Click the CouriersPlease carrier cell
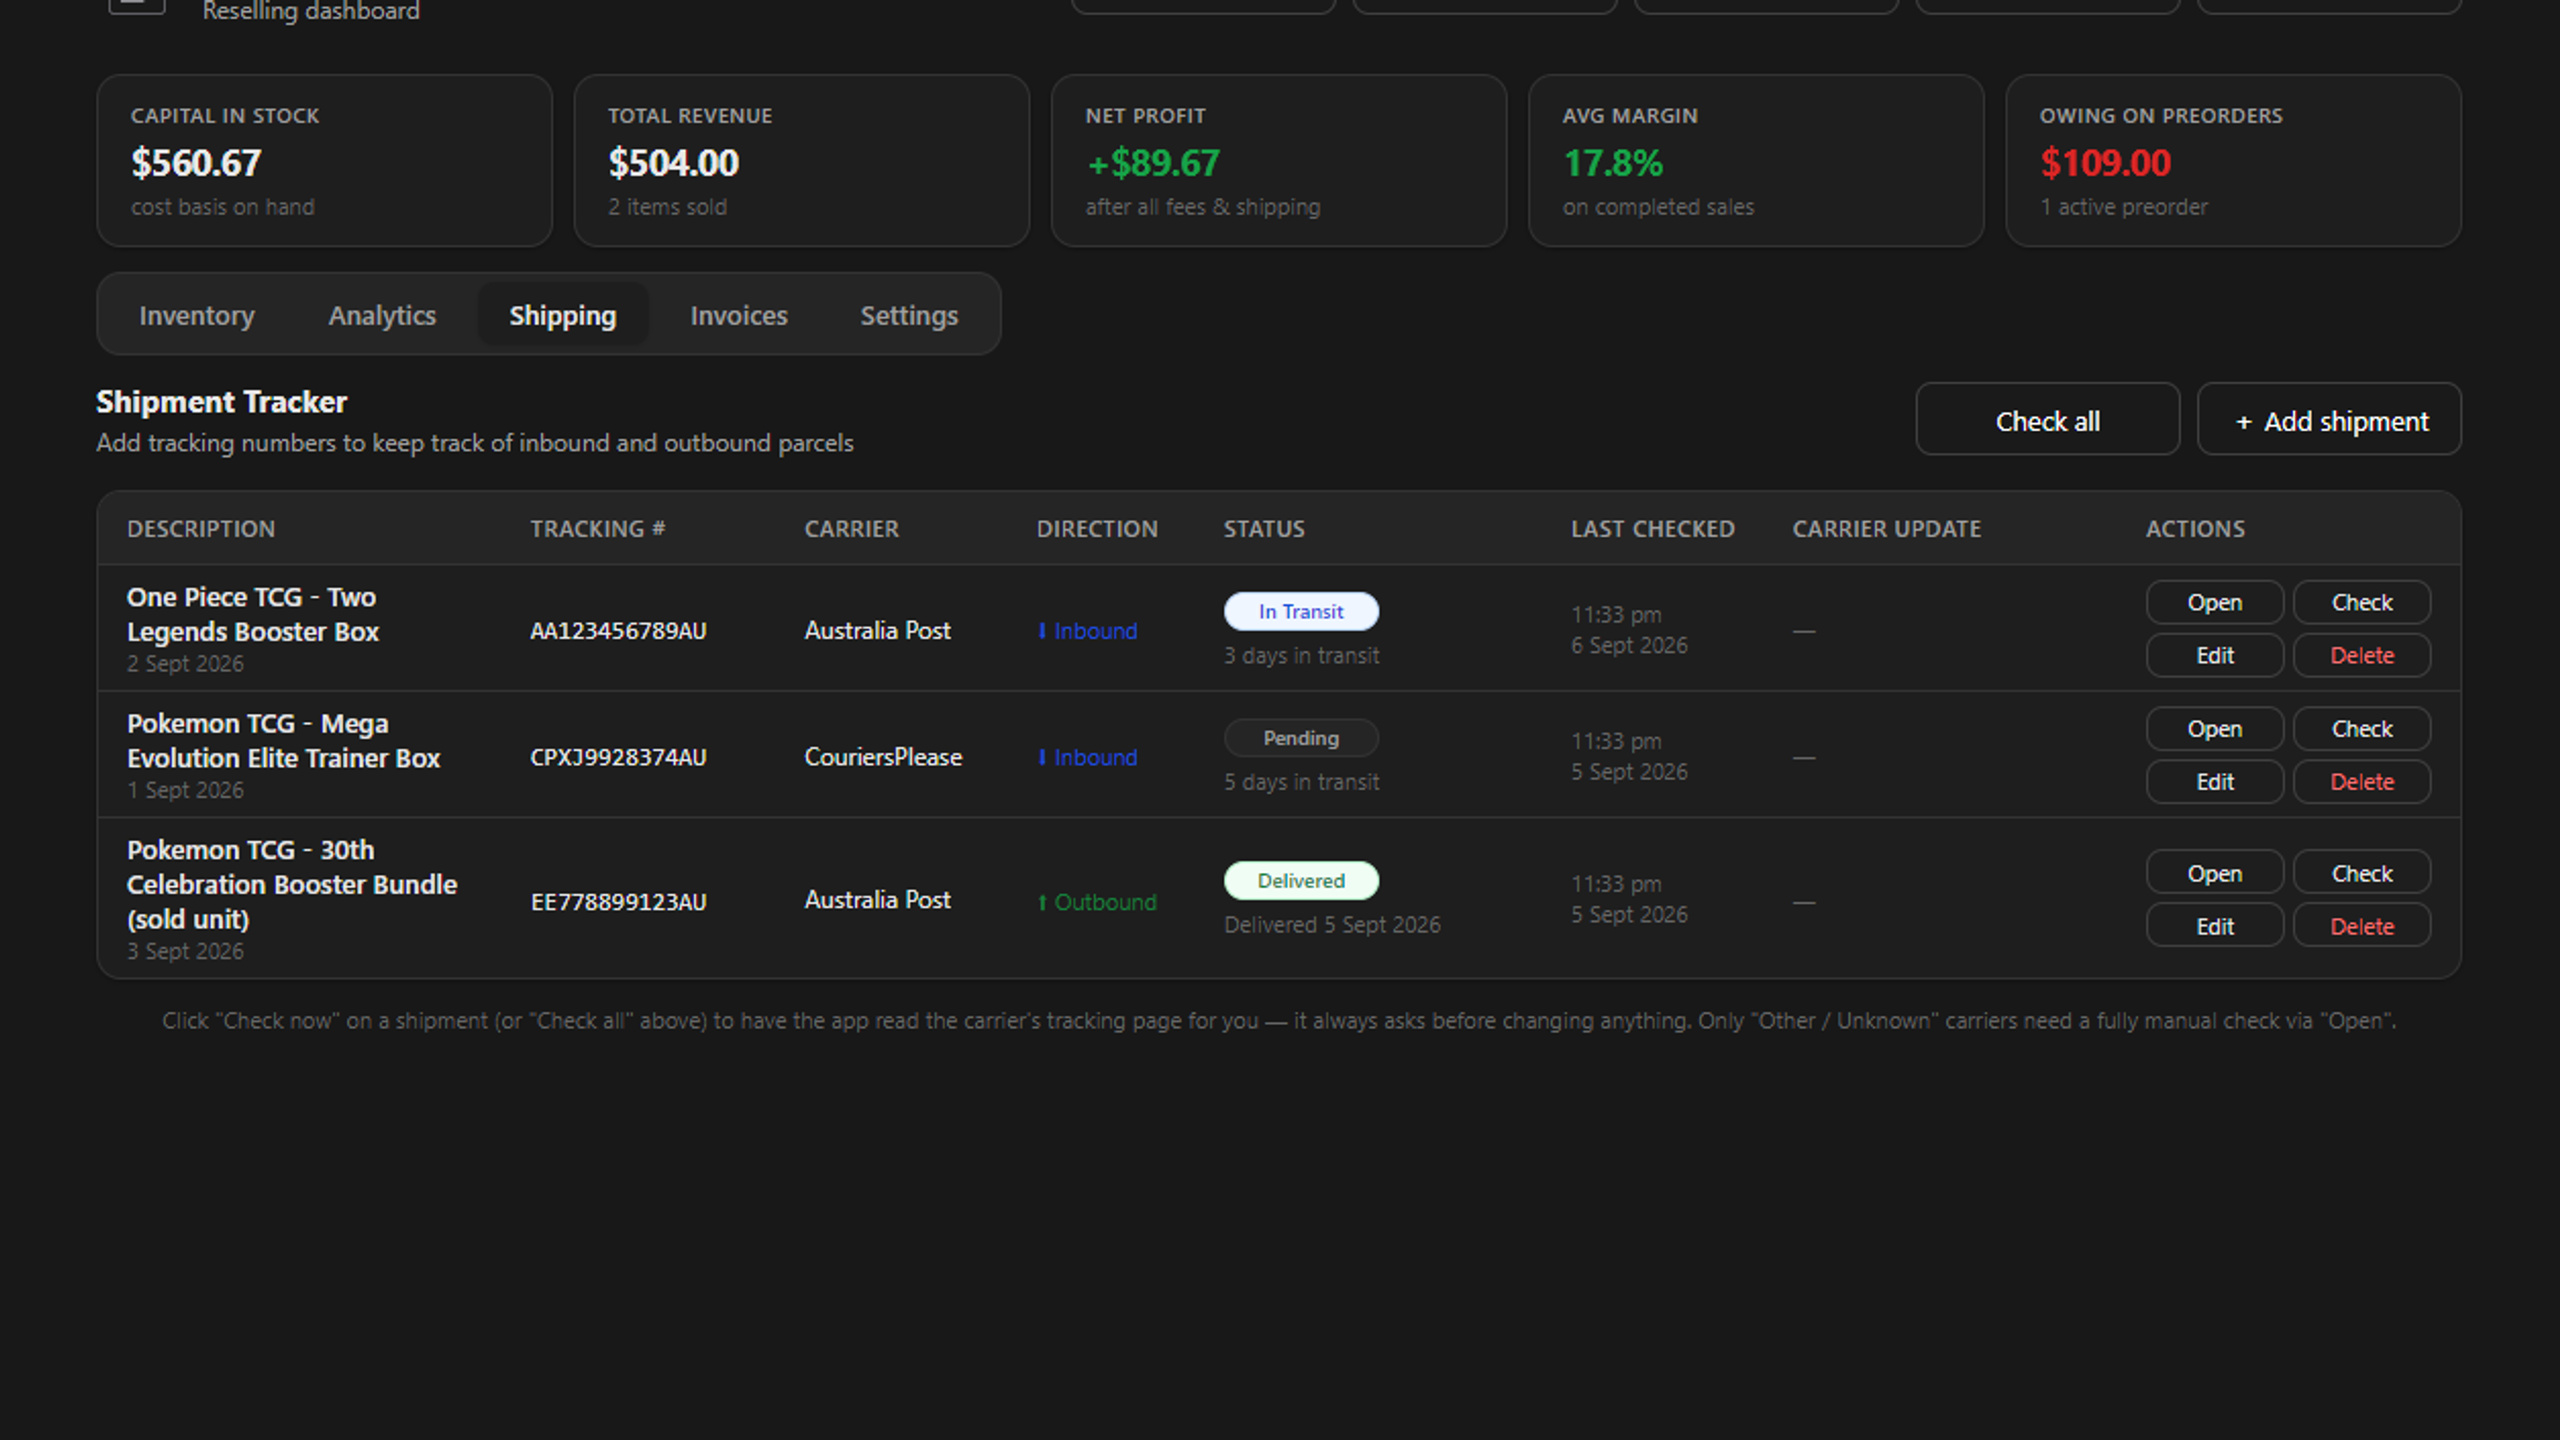The image size is (2560, 1440). (883, 757)
